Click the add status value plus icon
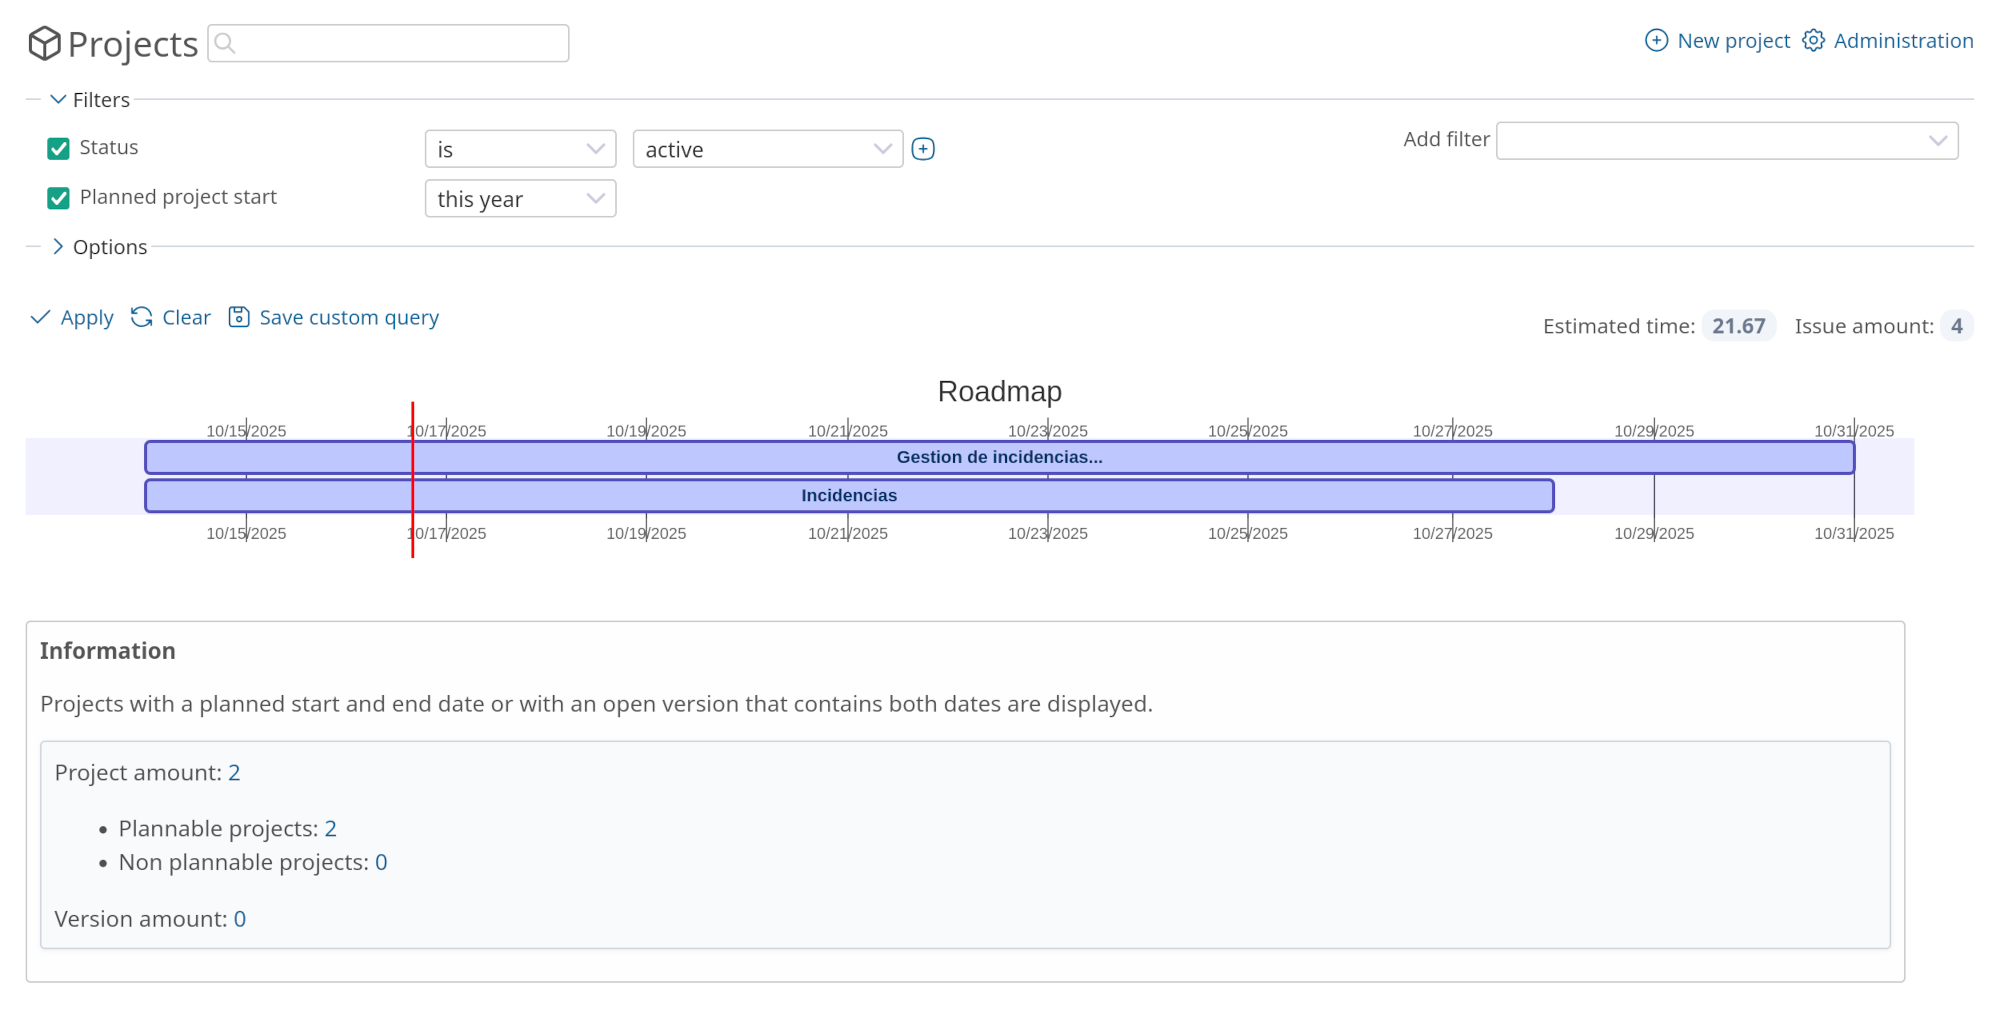Viewport: 2000px width, 1022px height. click(x=923, y=149)
